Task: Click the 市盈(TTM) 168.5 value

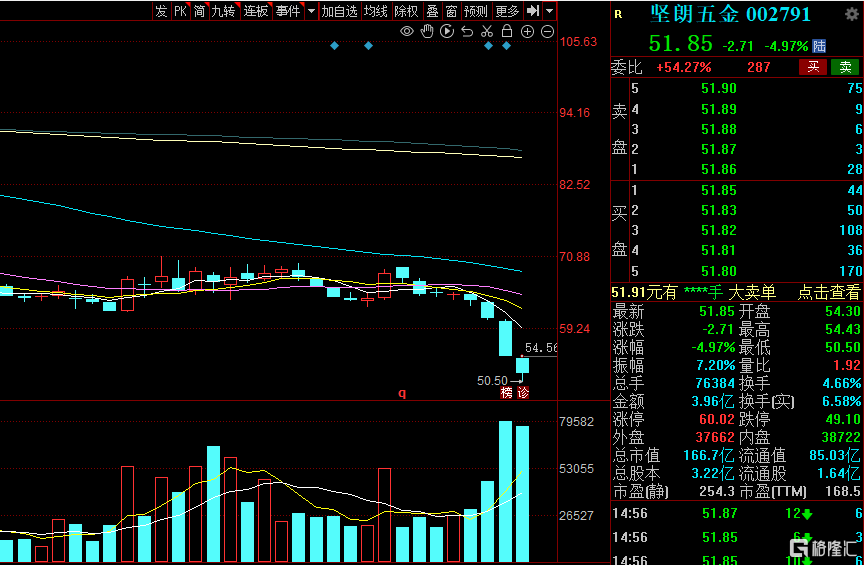Action: (x=843, y=491)
